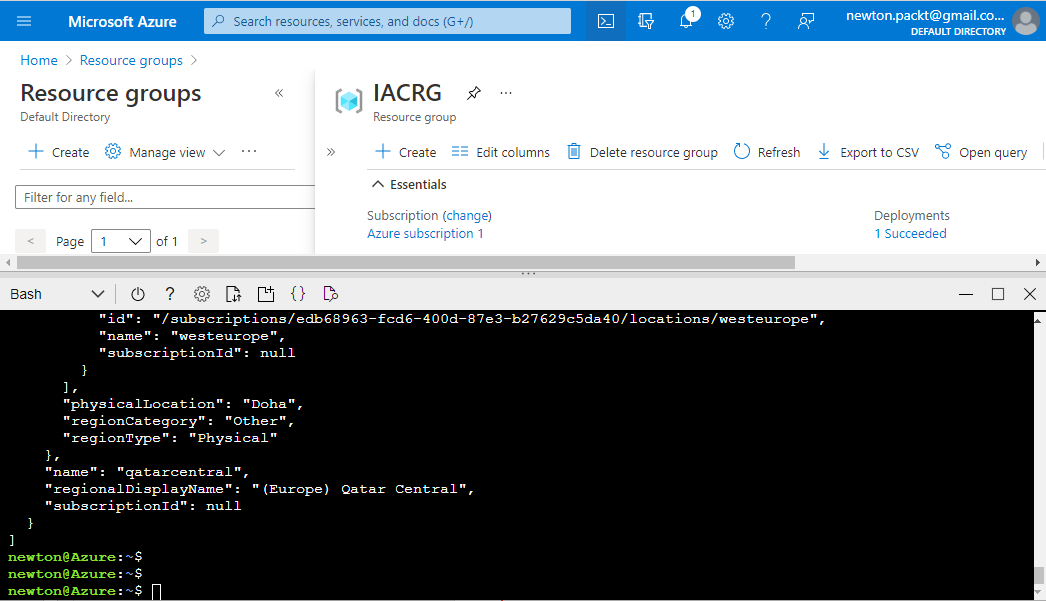Open more options next to IACRG title
Screen dimensions: 1046x601
(x=506, y=93)
